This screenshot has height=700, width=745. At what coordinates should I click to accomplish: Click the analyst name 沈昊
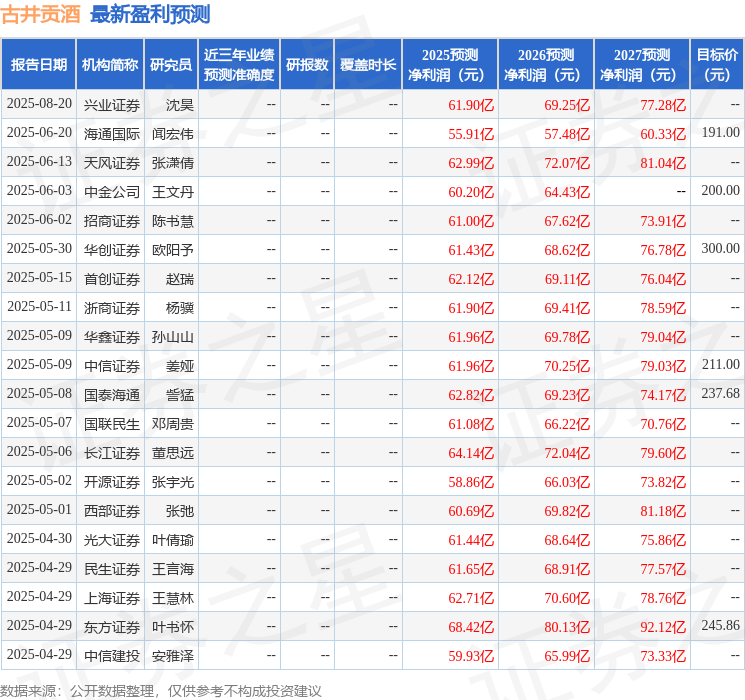click(180, 105)
